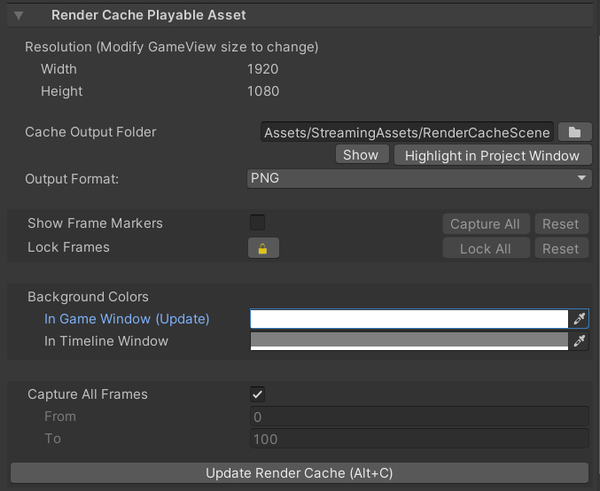Click the Capture All button
The width and height of the screenshot is (600, 491).
point(485,224)
